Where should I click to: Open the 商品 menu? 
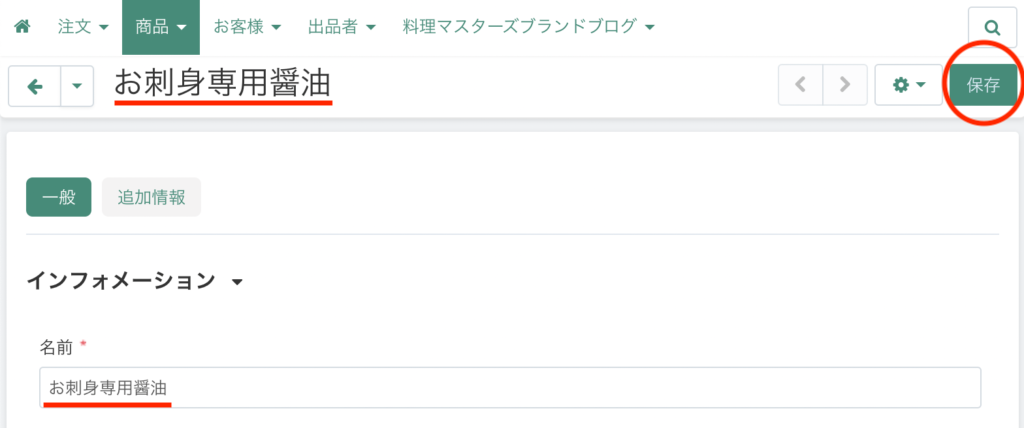coord(160,27)
